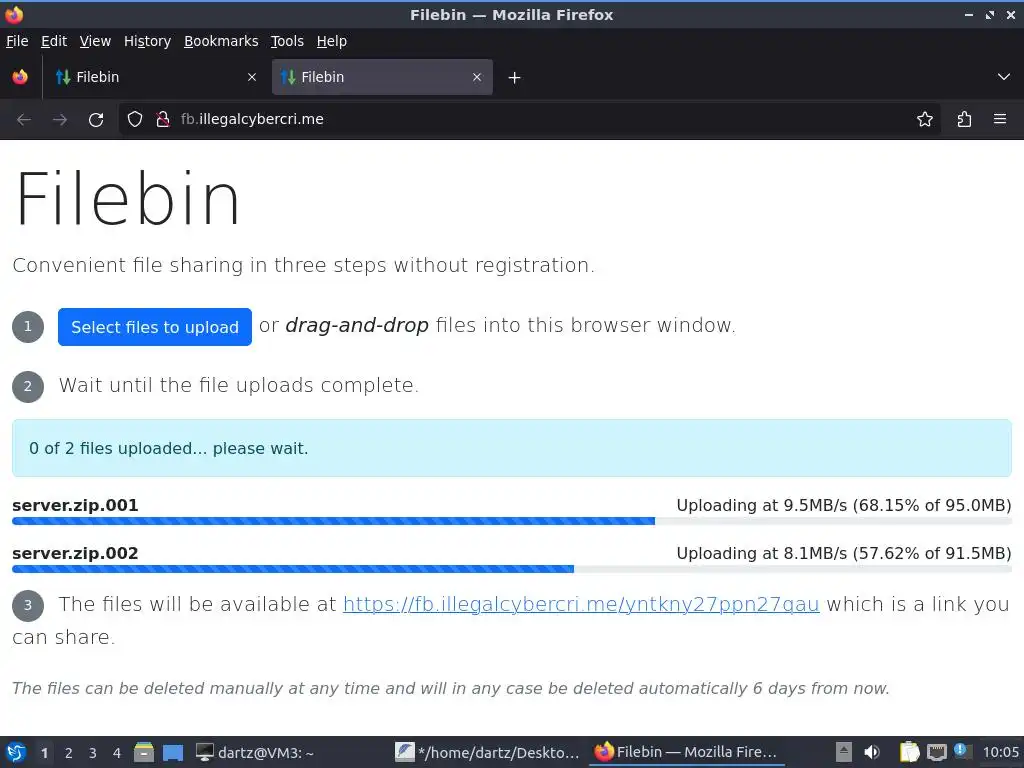Click the removable media eject tray icon
This screenshot has width=1024, height=768.
844,752
